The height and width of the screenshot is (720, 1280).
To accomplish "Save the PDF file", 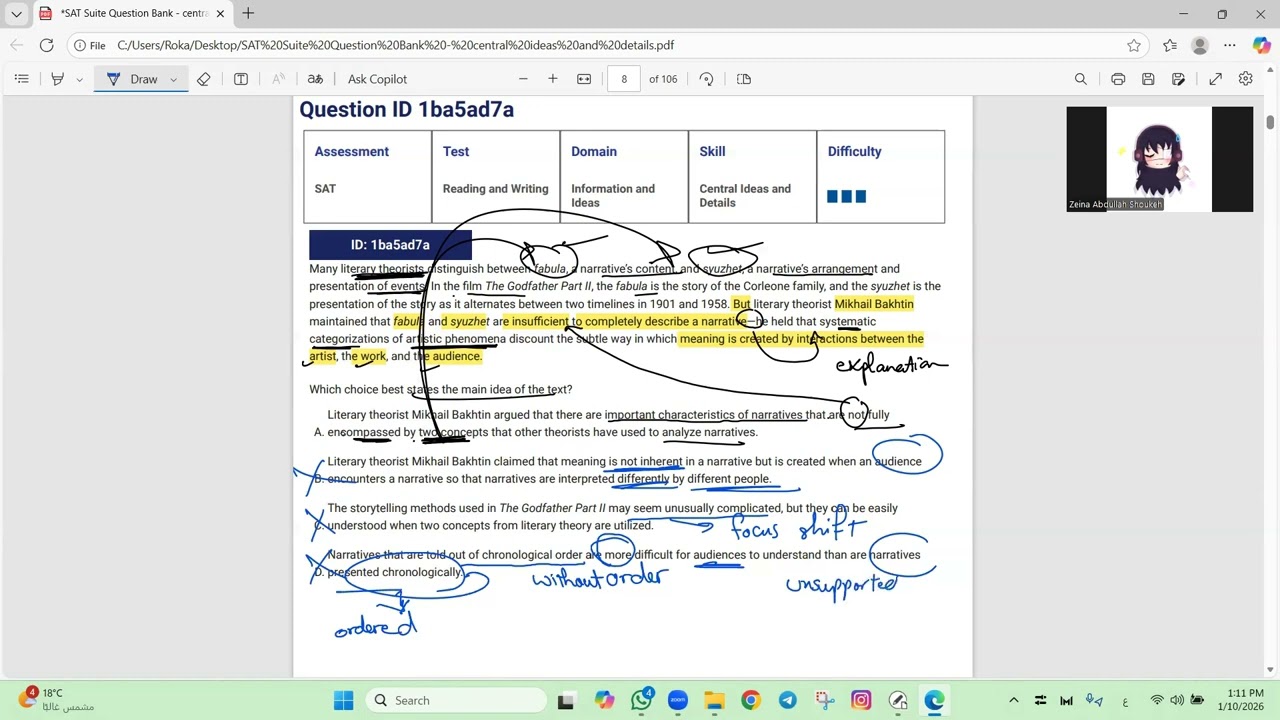I will pos(1148,79).
